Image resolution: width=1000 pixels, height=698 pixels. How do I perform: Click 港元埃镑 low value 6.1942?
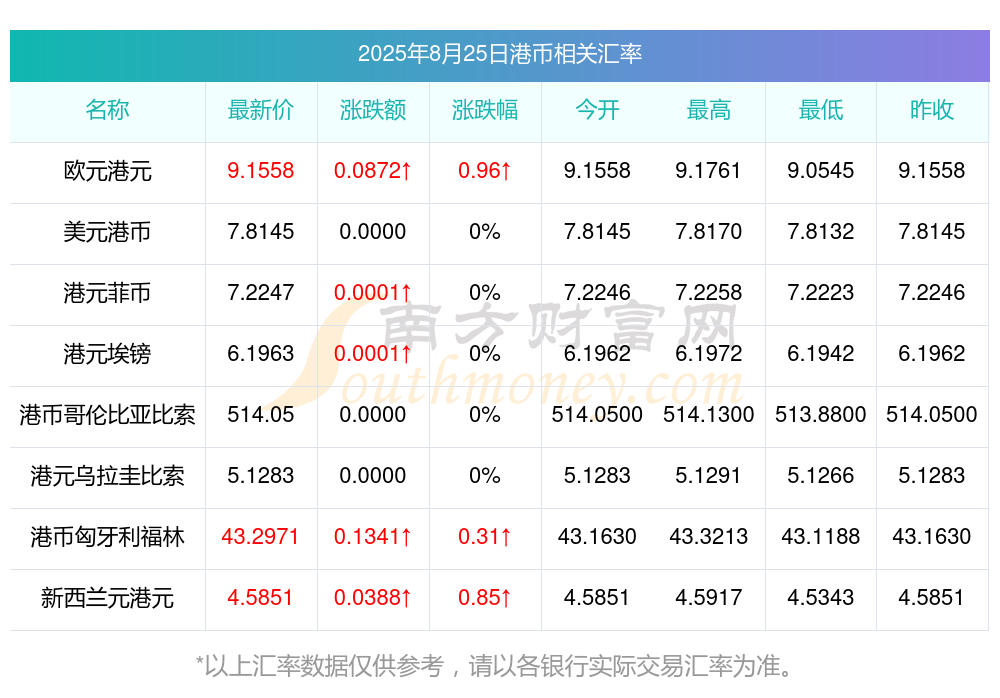coord(821,353)
